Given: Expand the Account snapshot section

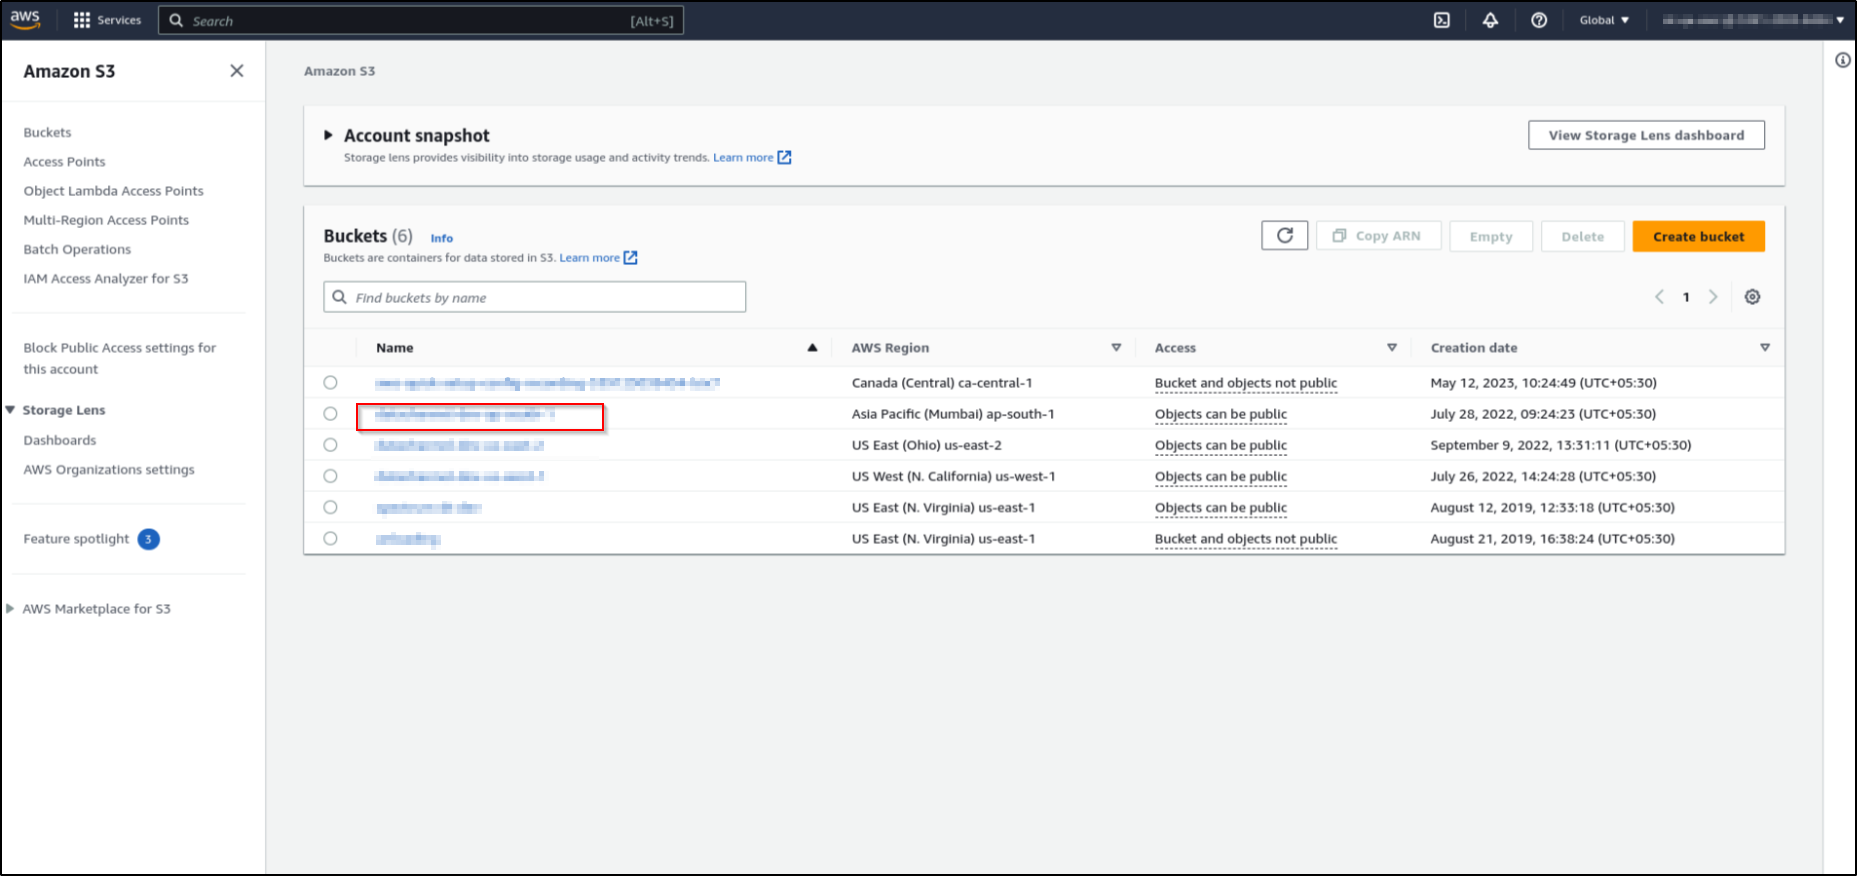Looking at the screenshot, I should point(328,135).
